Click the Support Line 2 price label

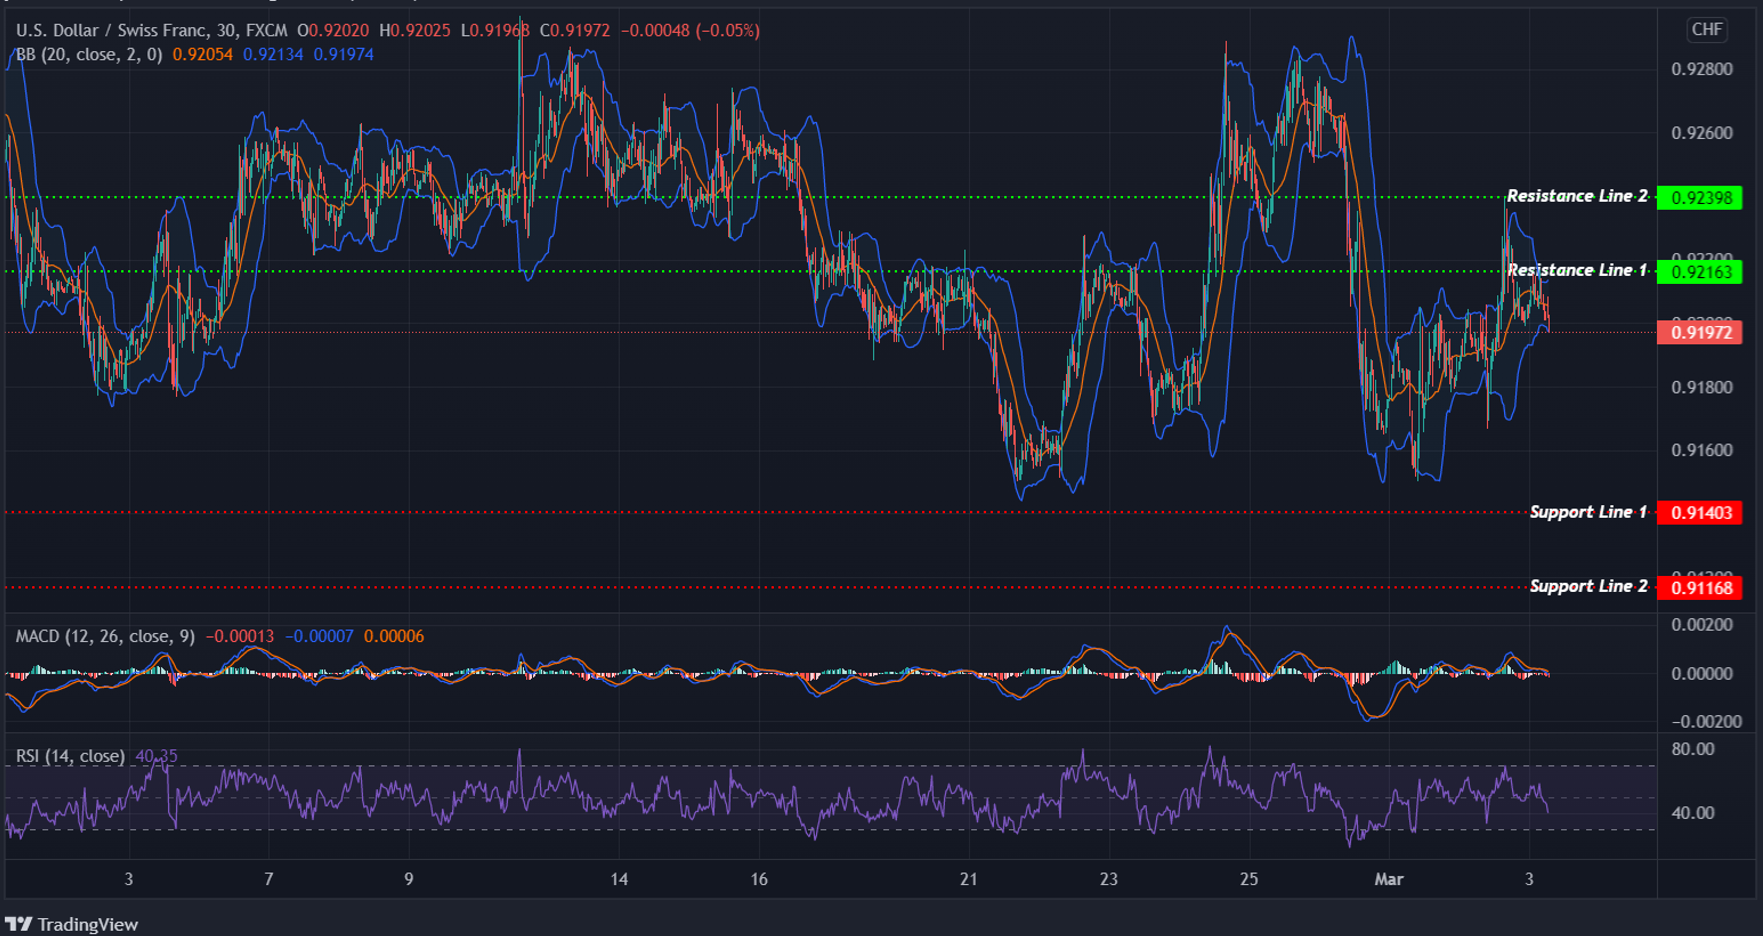[x=1702, y=587]
